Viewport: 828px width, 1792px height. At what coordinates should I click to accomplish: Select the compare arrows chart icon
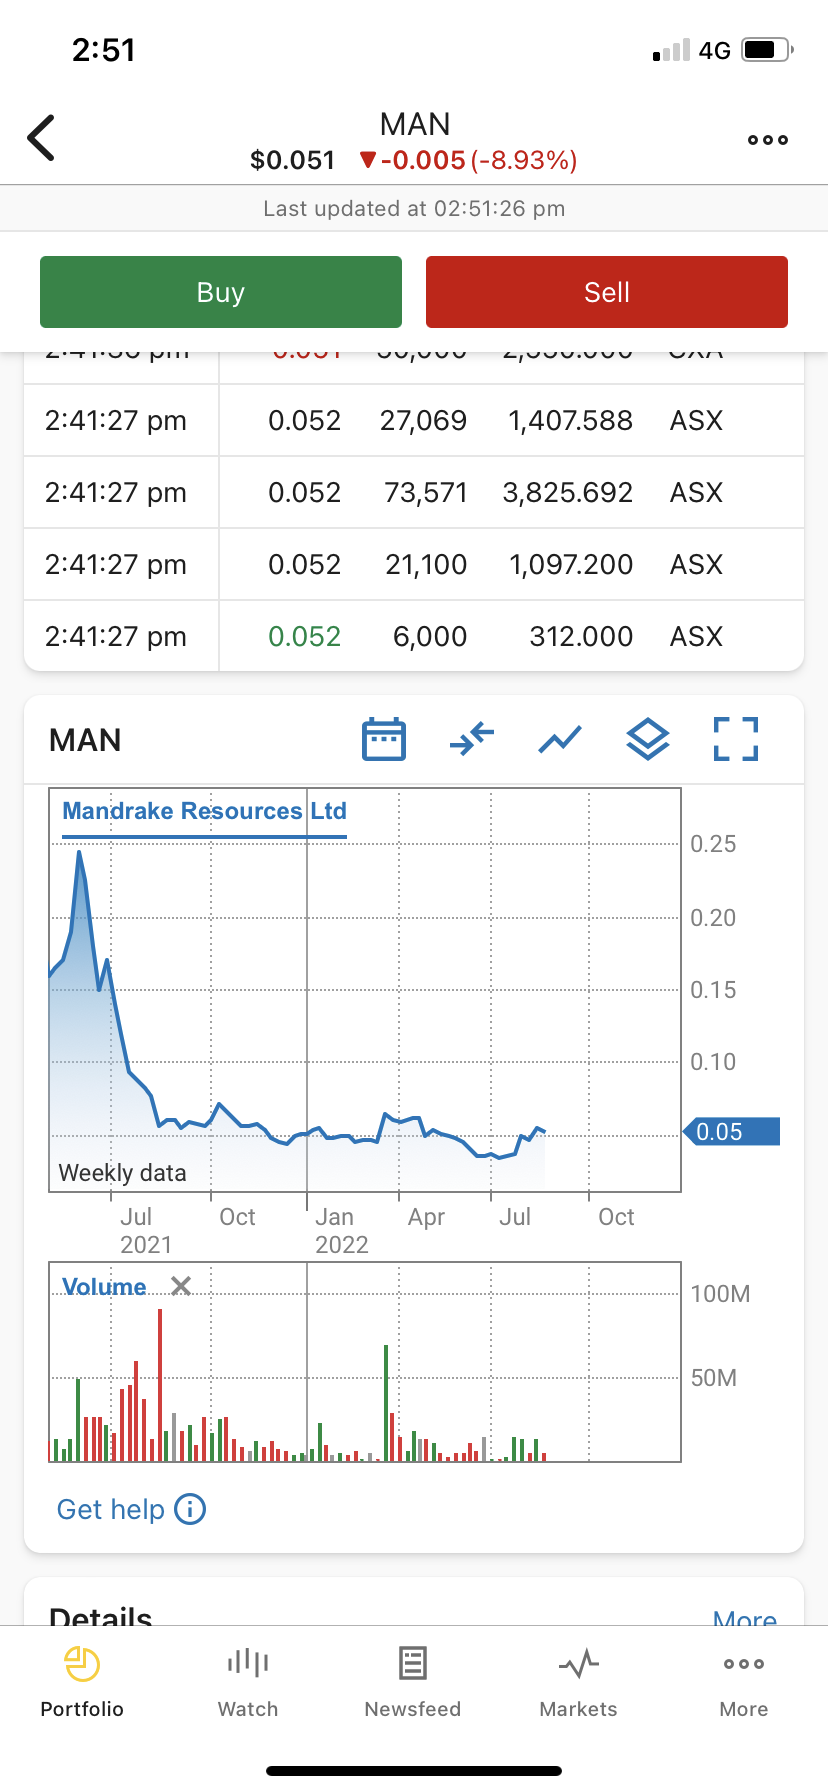(472, 740)
